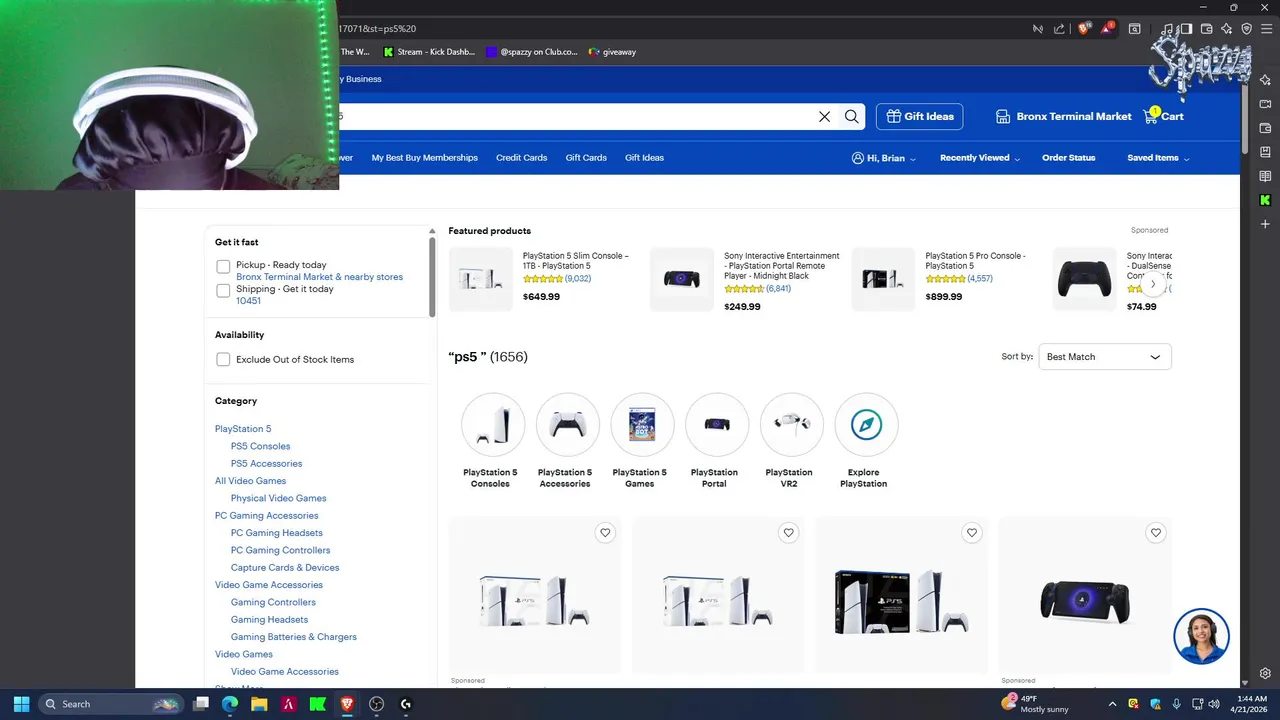Open Gift Cards in the nav bar
The width and height of the screenshot is (1280, 720).
point(586,158)
